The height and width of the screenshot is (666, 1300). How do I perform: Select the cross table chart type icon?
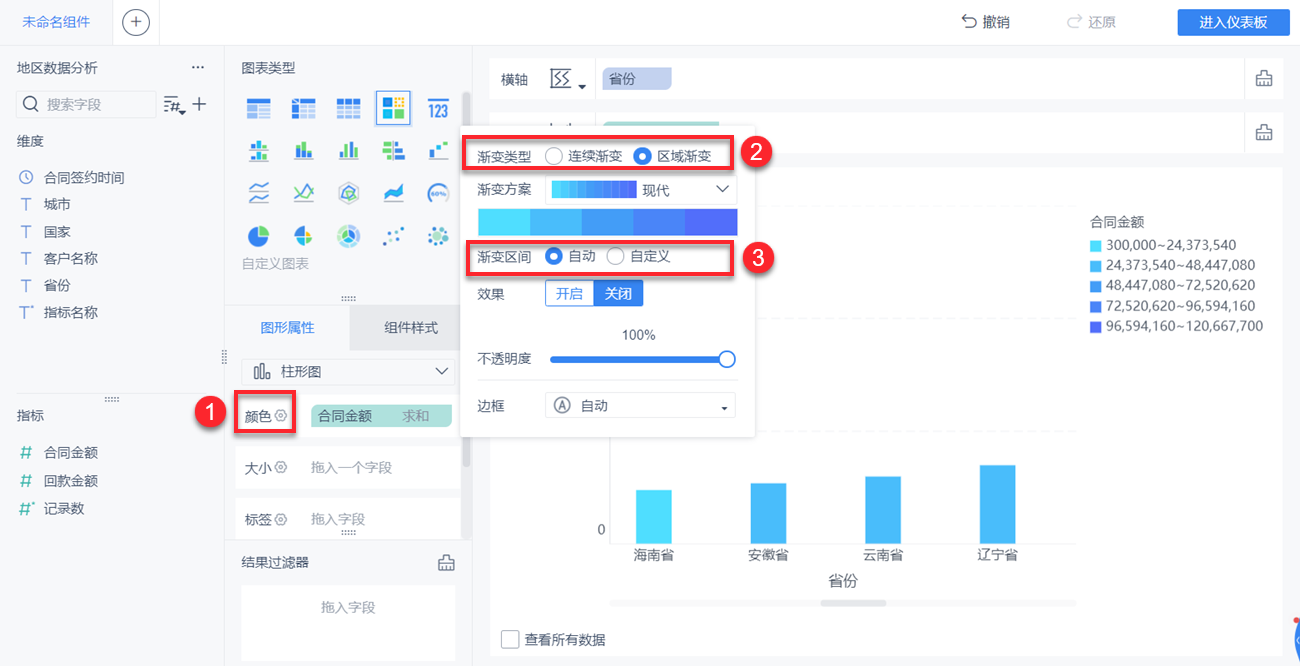click(x=303, y=107)
